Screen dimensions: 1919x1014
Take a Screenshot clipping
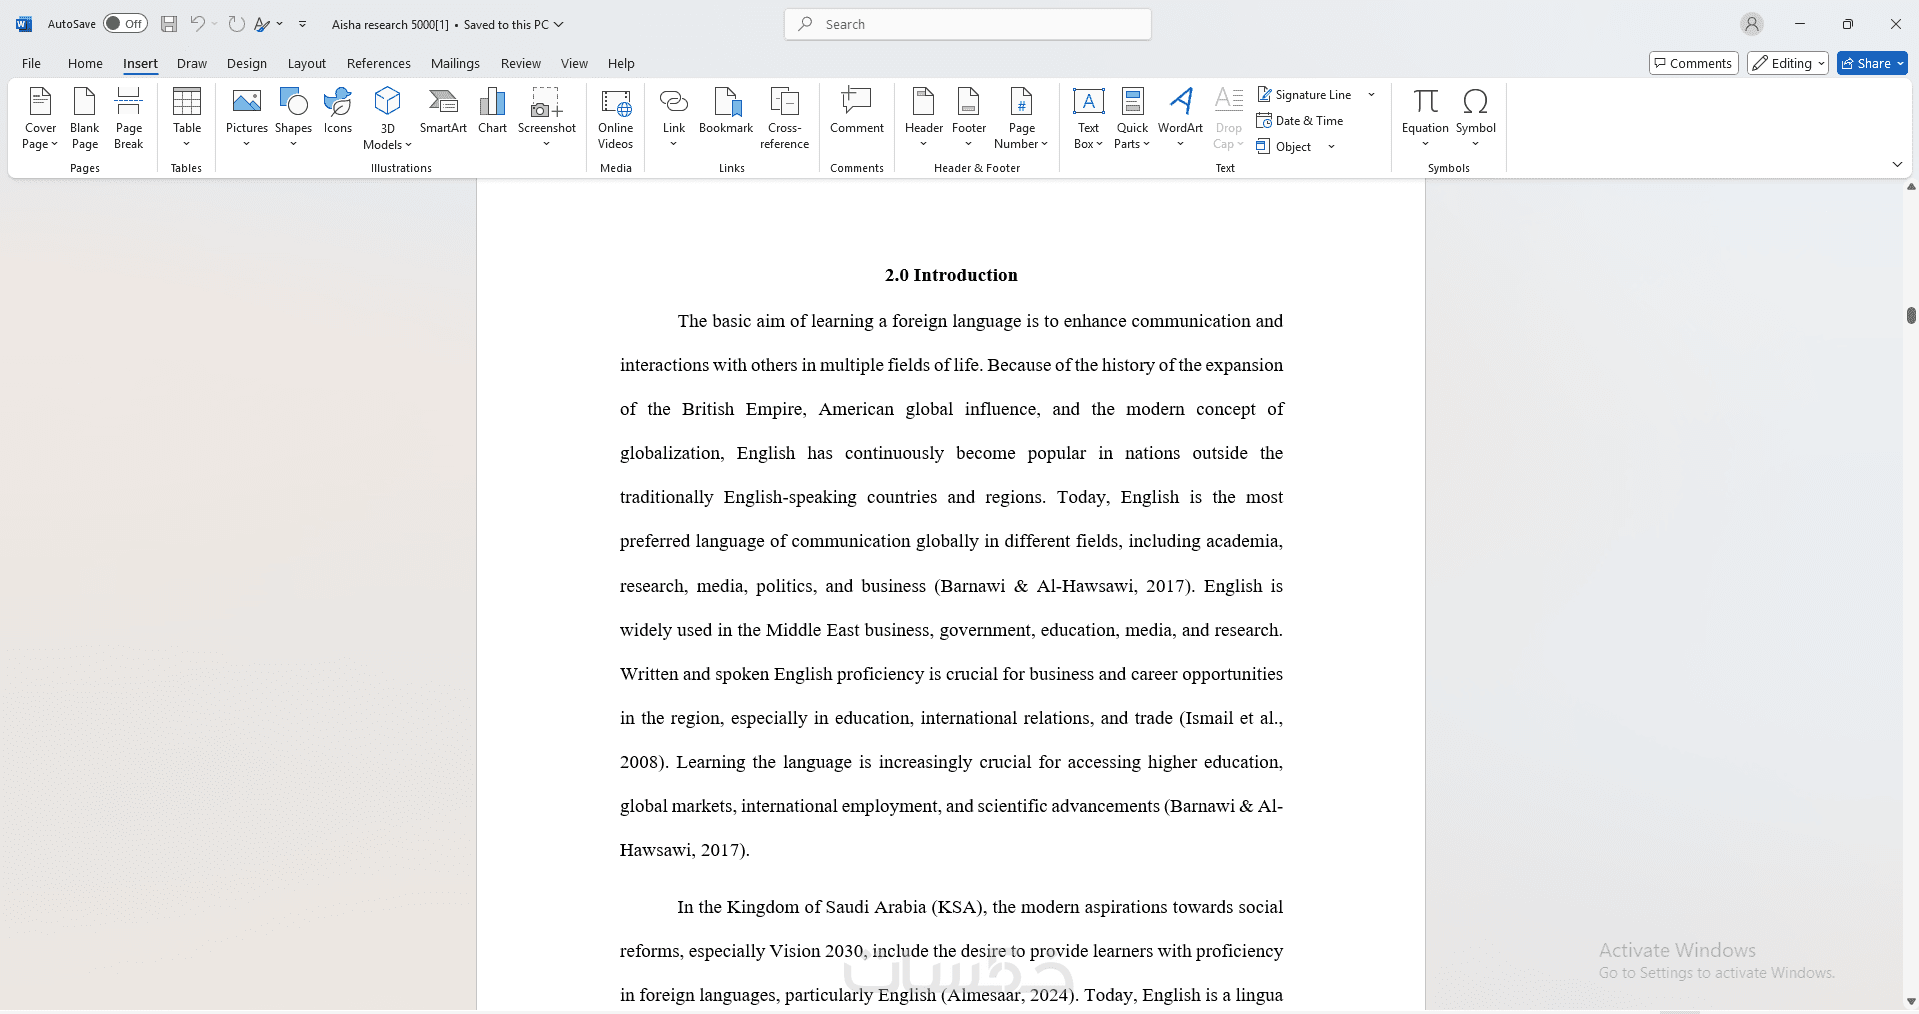coord(547,118)
